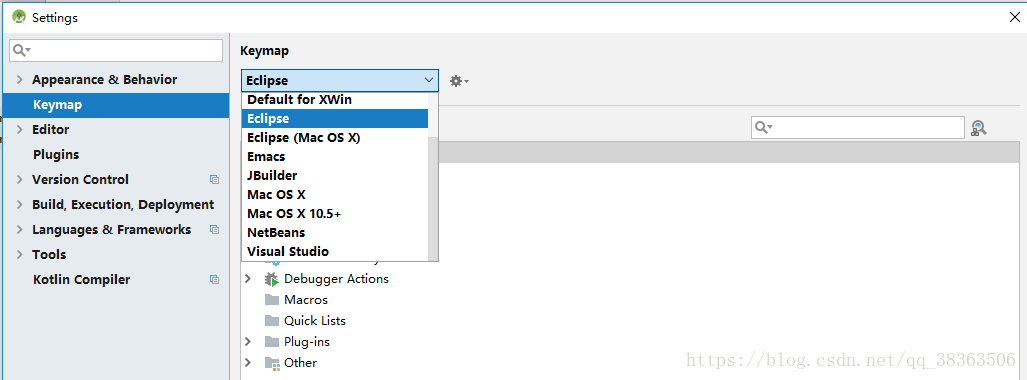The width and height of the screenshot is (1027, 380).
Task: Choose Default for XWin keymap
Action: [335, 100]
